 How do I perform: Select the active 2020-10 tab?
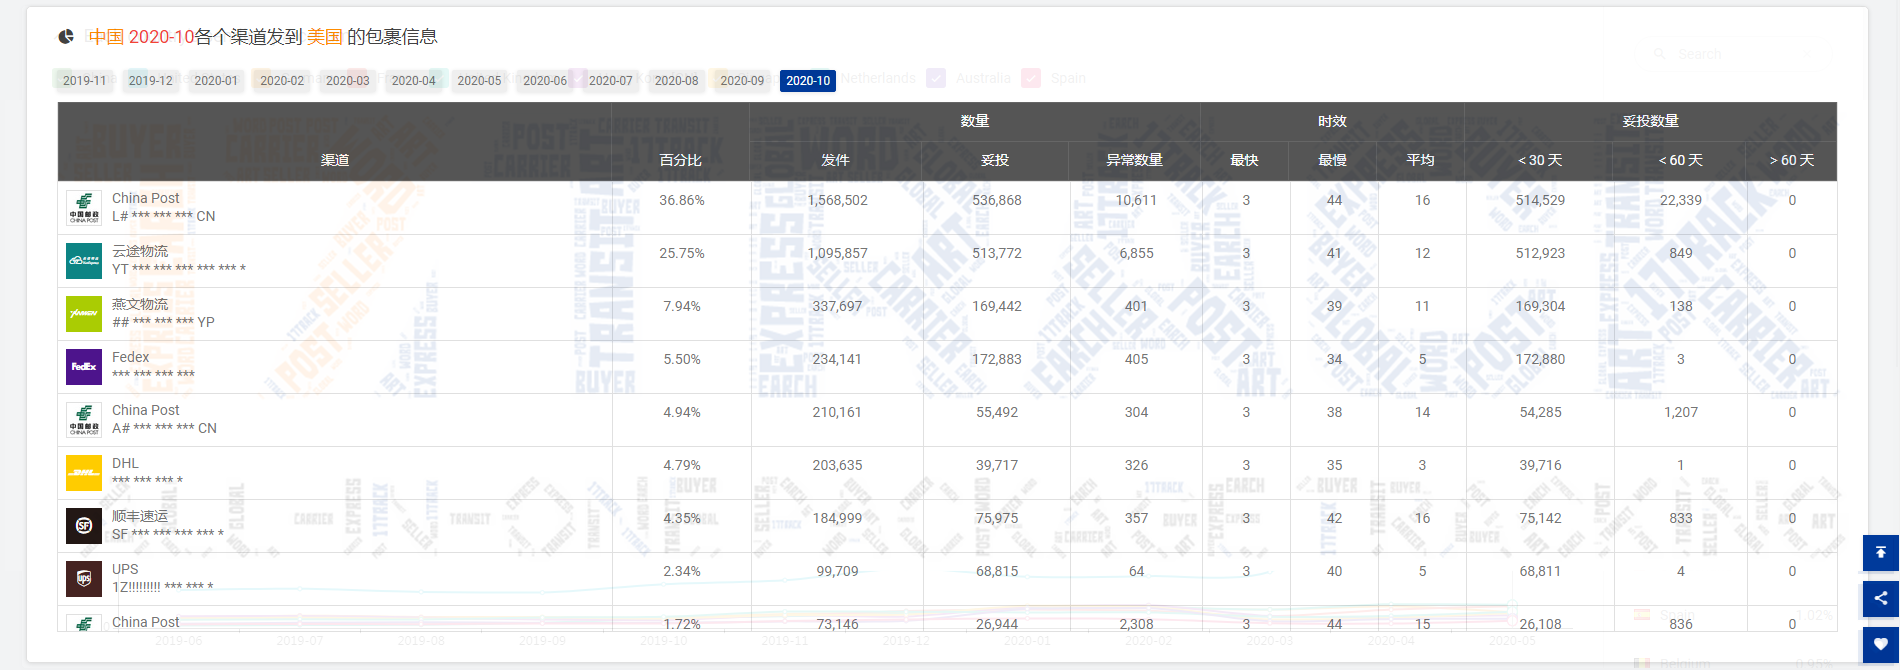pyautogui.click(x=808, y=81)
